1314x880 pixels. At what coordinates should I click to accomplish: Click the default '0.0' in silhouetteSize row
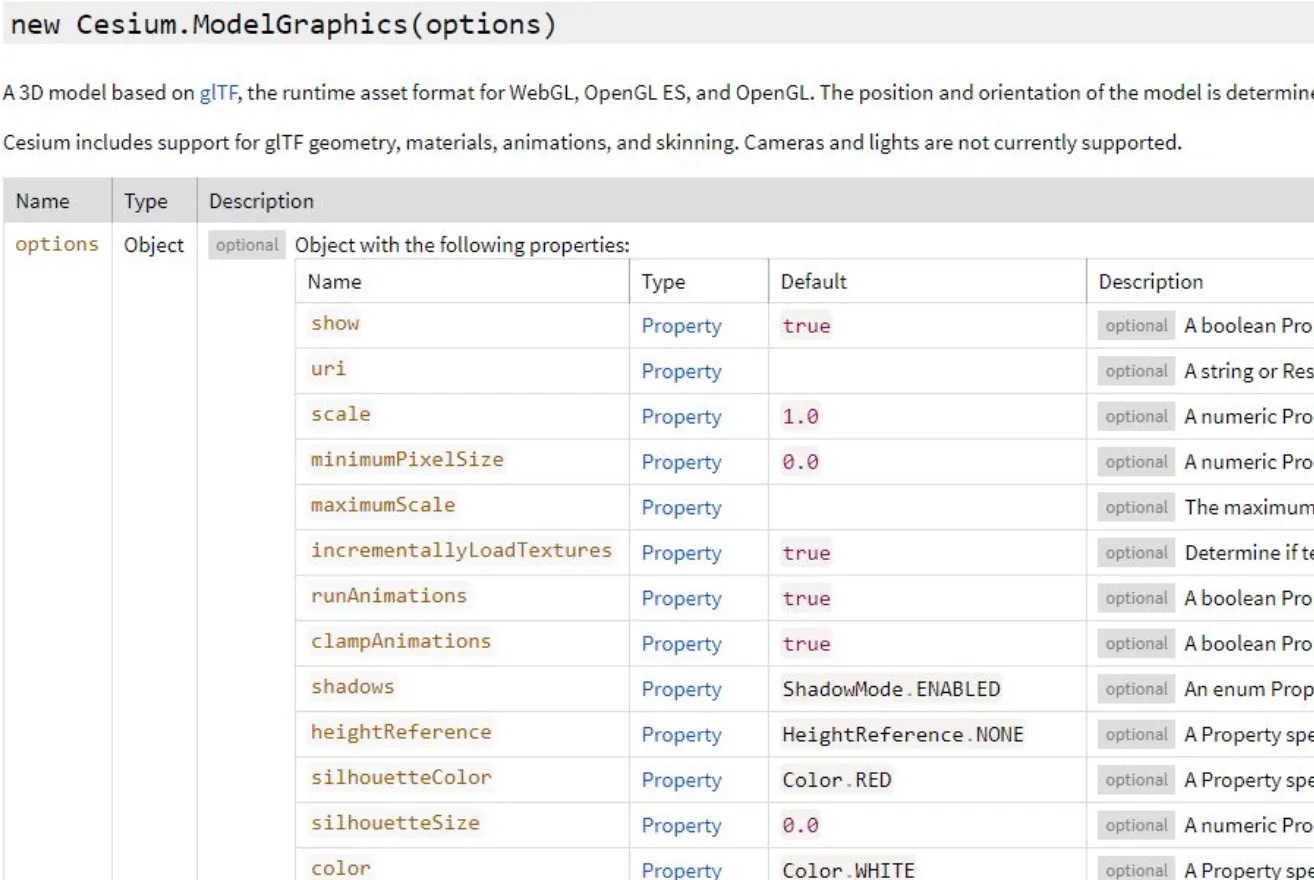tap(800, 825)
